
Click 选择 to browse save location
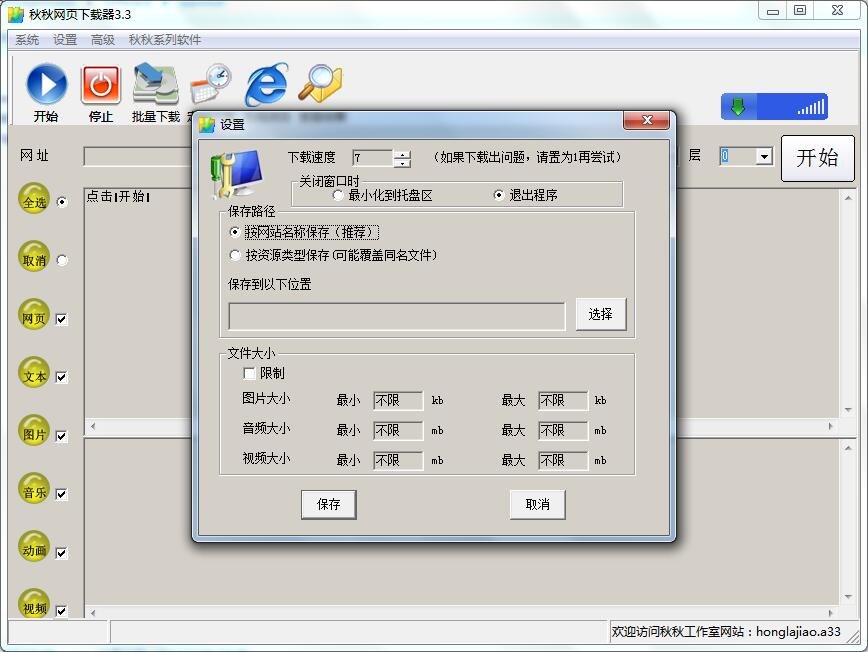(600, 314)
